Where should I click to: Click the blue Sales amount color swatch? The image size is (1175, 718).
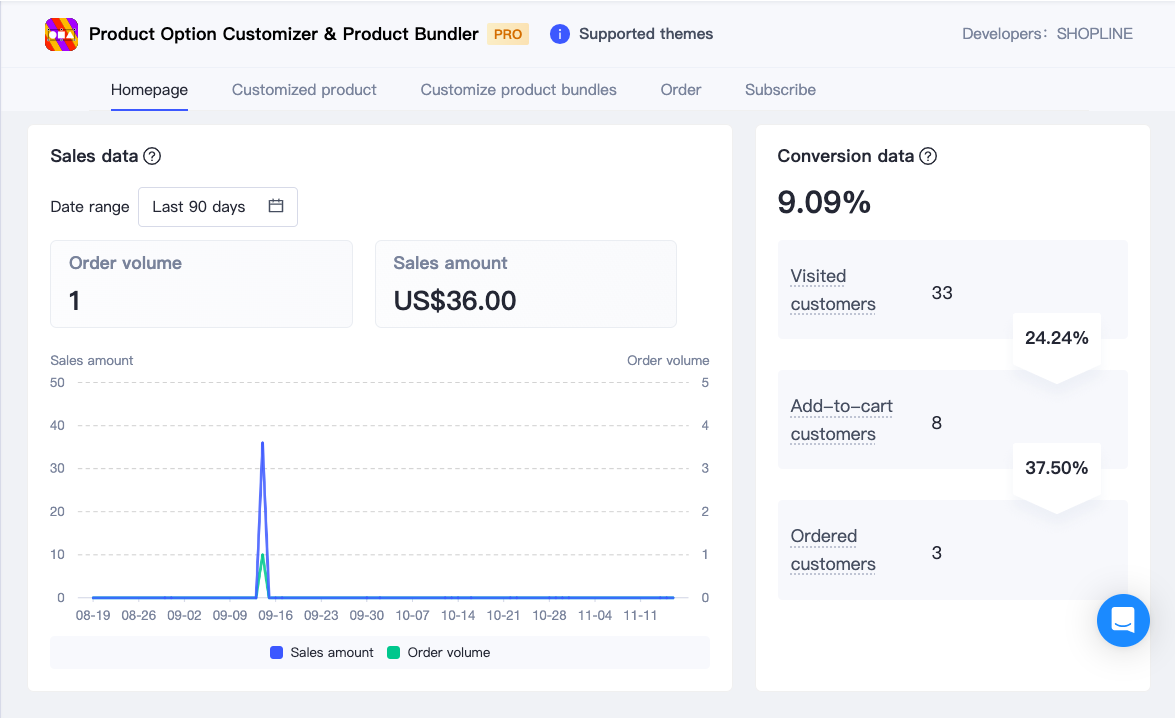[x=275, y=652]
